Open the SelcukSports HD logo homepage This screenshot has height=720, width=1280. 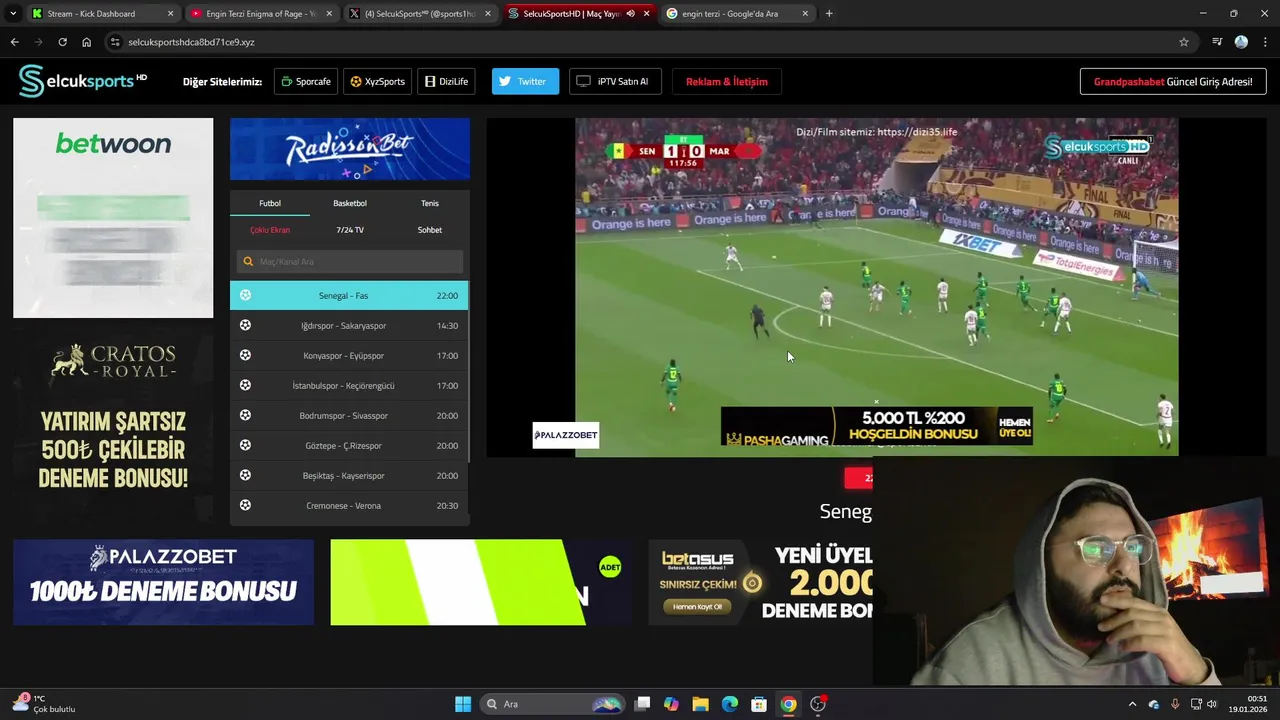pos(83,81)
